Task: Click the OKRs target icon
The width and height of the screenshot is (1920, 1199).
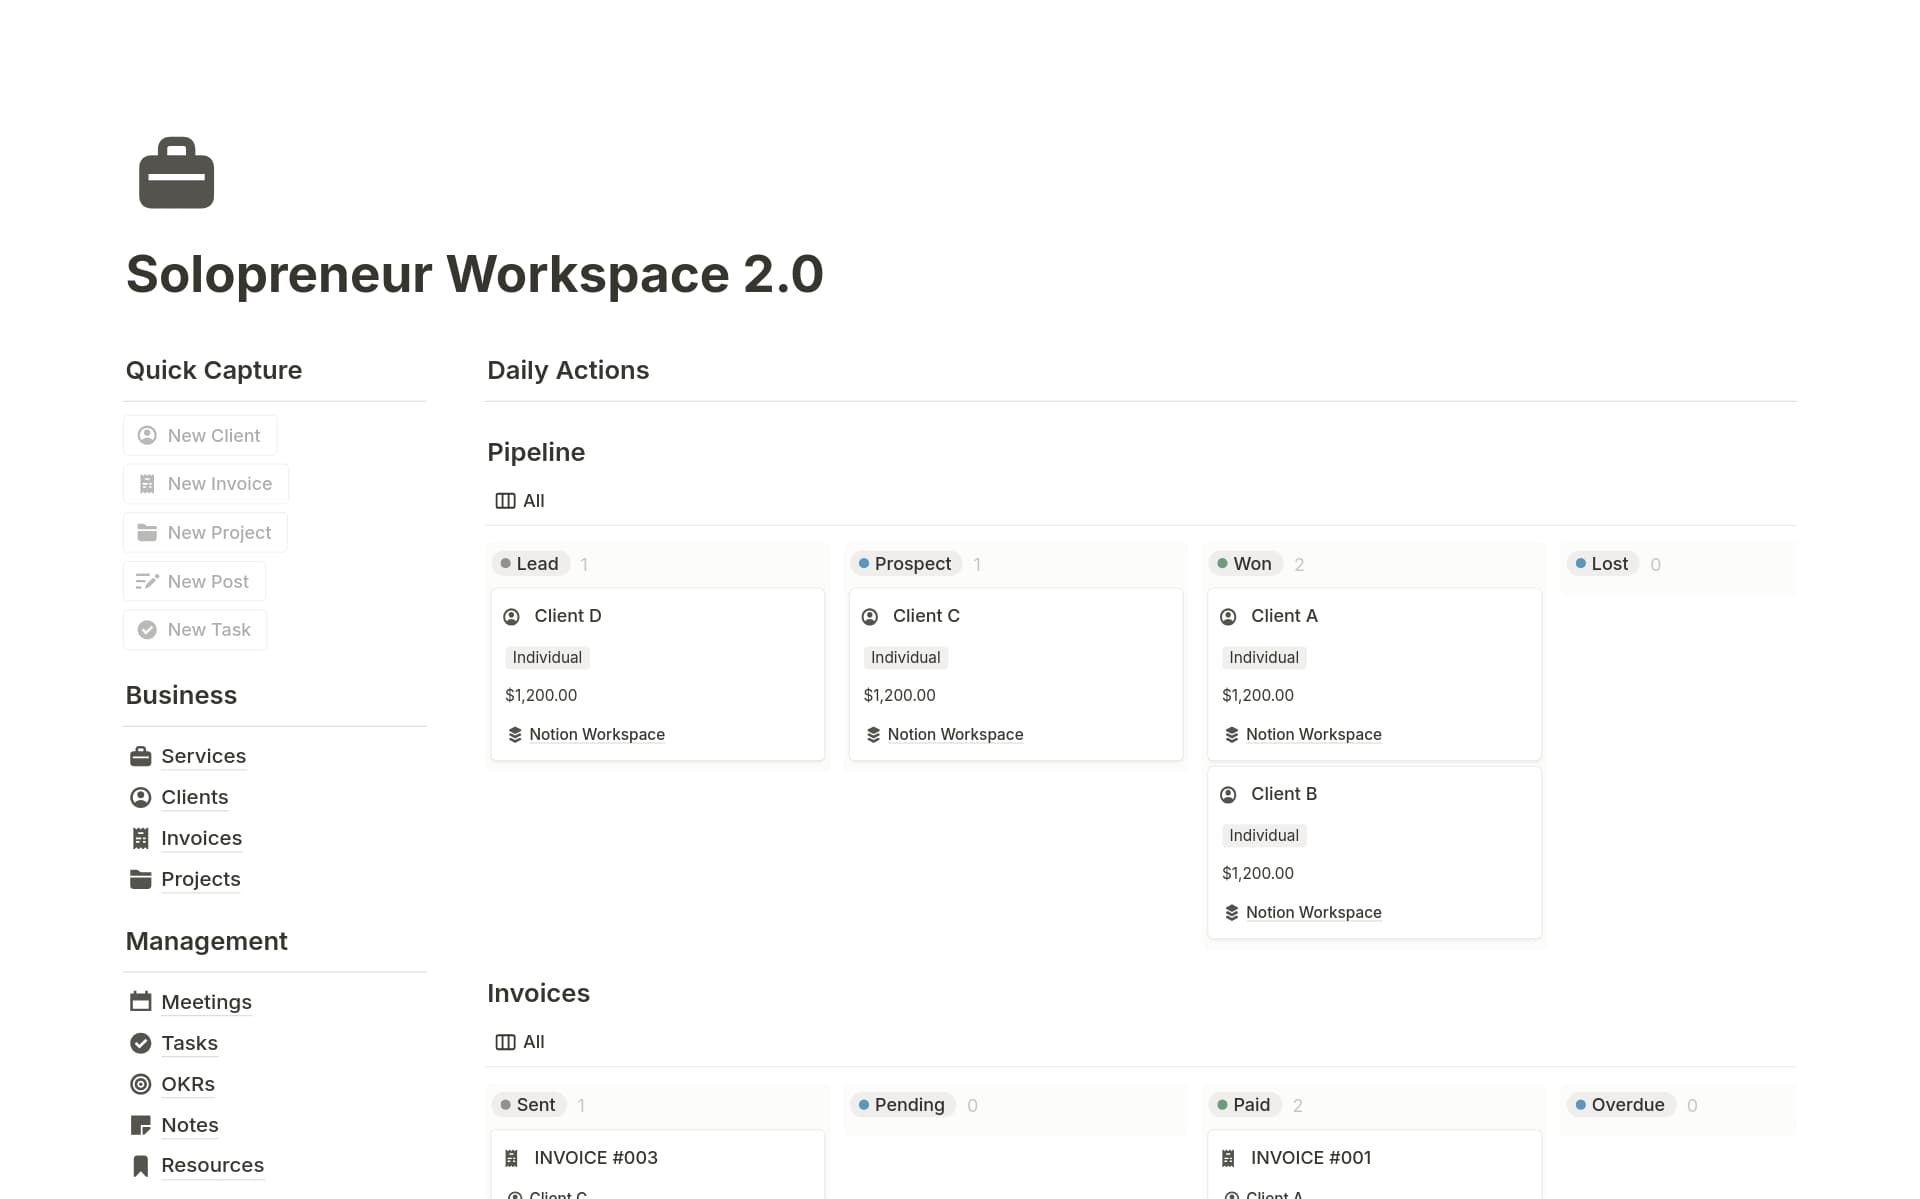Action: 141,1084
